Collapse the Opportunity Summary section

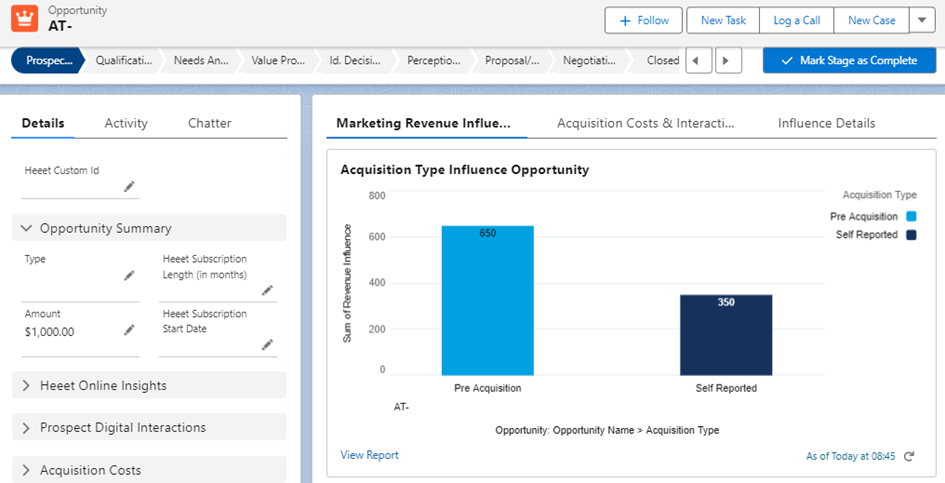click(x=149, y=228)
